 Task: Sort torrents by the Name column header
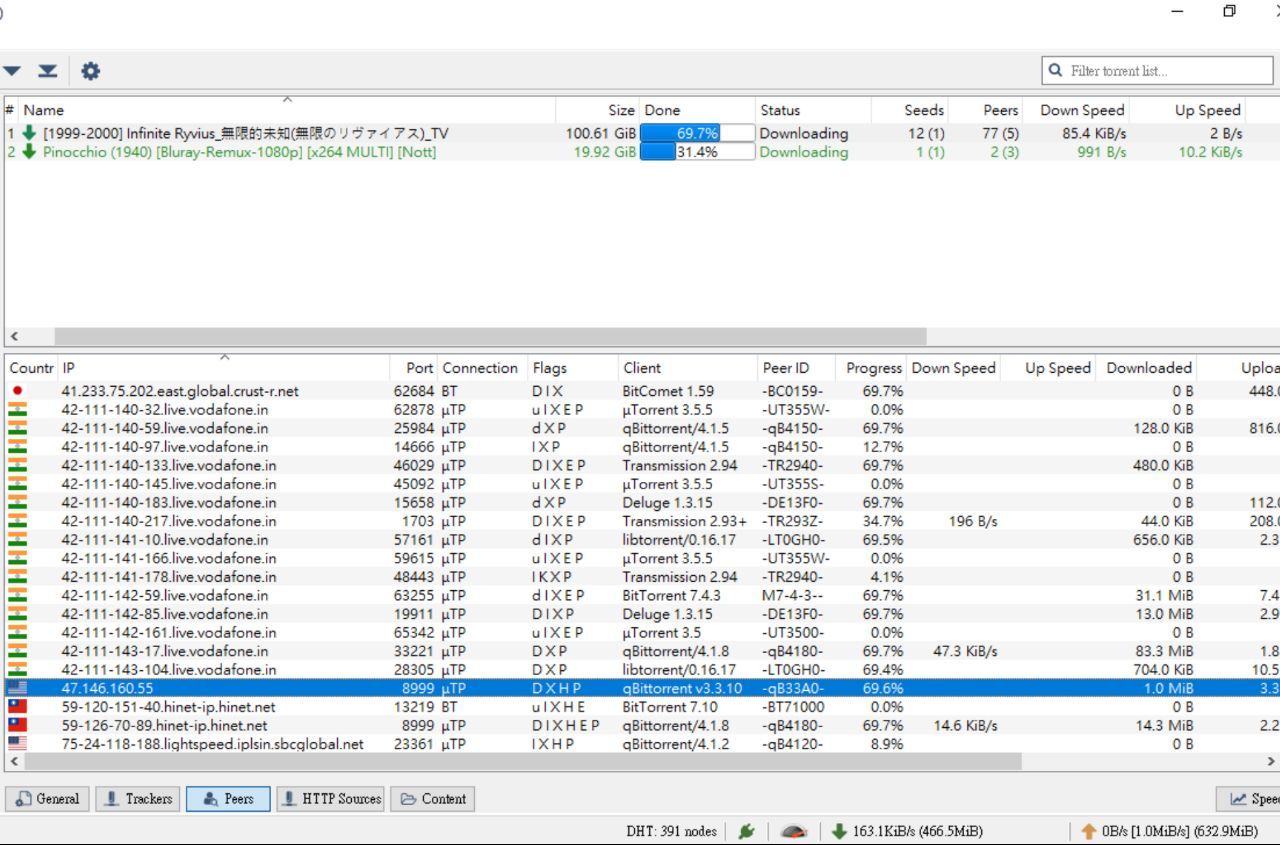(288, 110)
